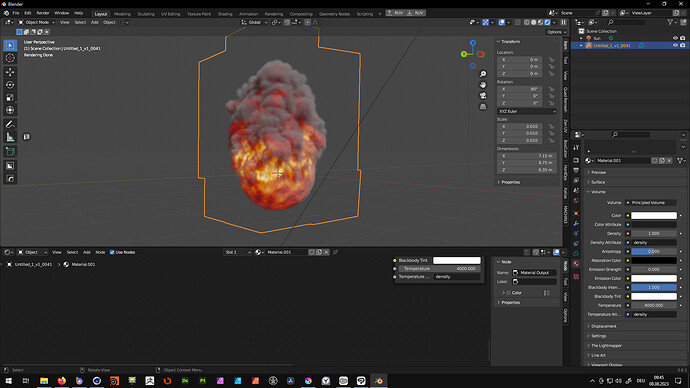Image resolution: width=690 pixels, height=388 pixels.
Task: Click the viewport zoom magnifier icon
Action: [483, 74]
